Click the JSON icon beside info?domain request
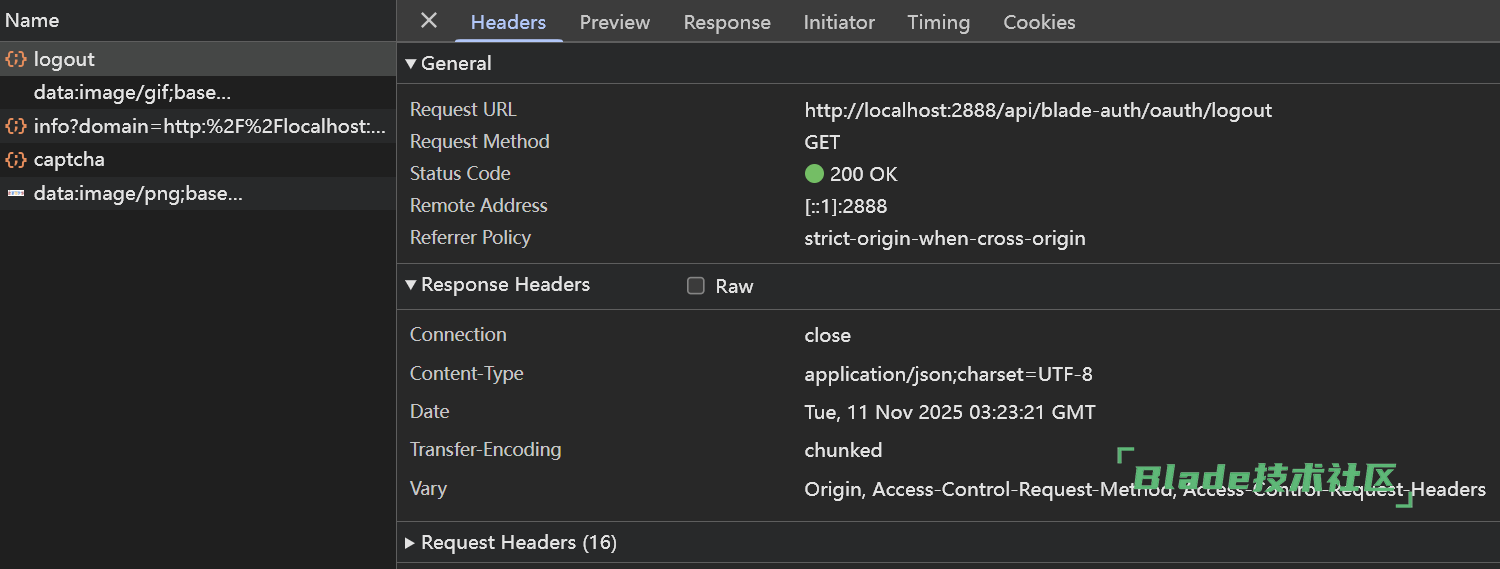This screenshot has width=1500, height=569. pos(16,126)
